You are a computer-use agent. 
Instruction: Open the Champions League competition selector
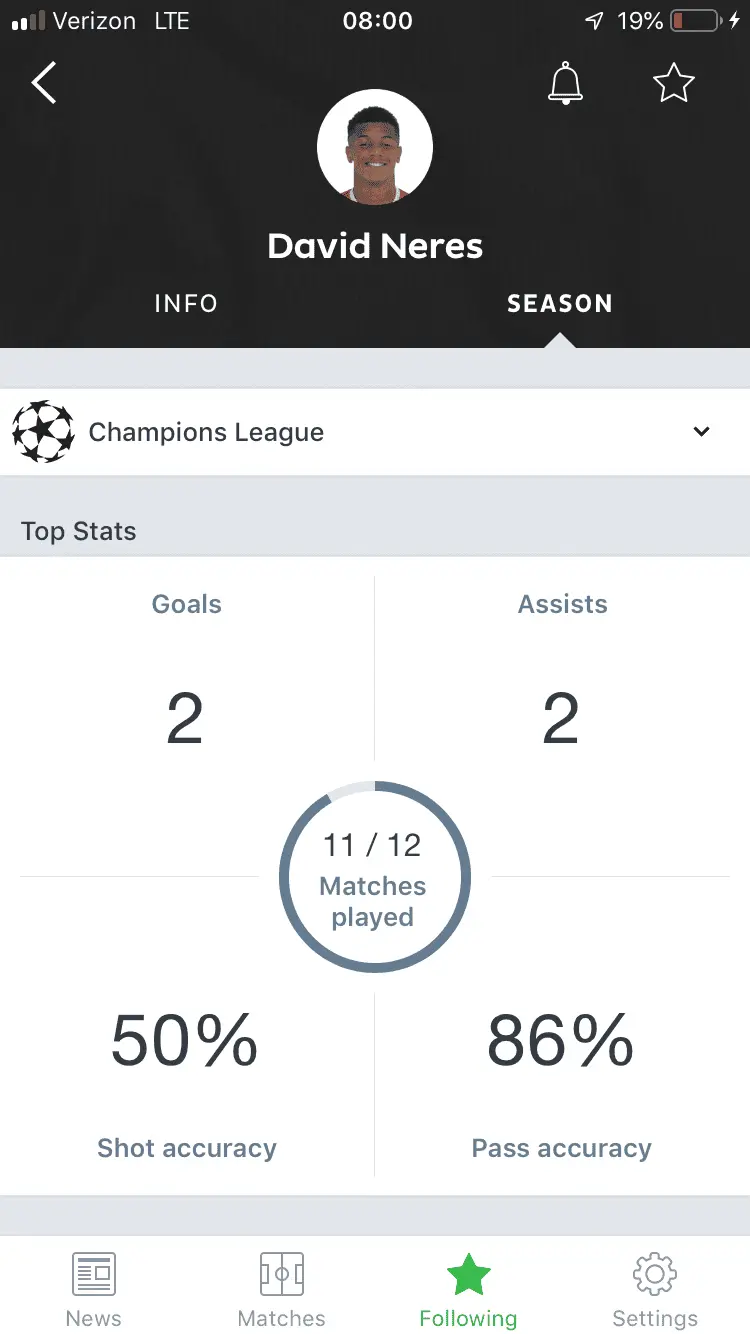click(375, 432)
